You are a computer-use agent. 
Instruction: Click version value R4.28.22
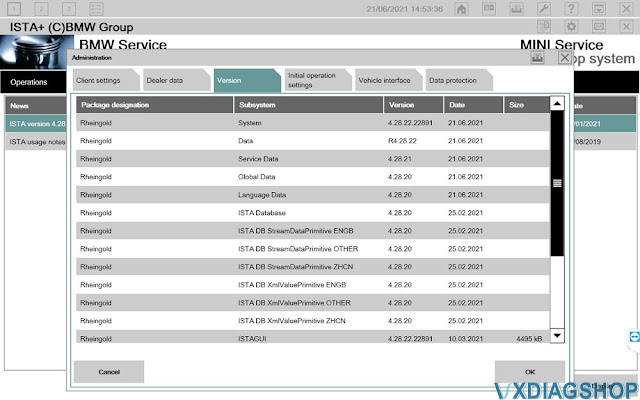coord(402,141)
